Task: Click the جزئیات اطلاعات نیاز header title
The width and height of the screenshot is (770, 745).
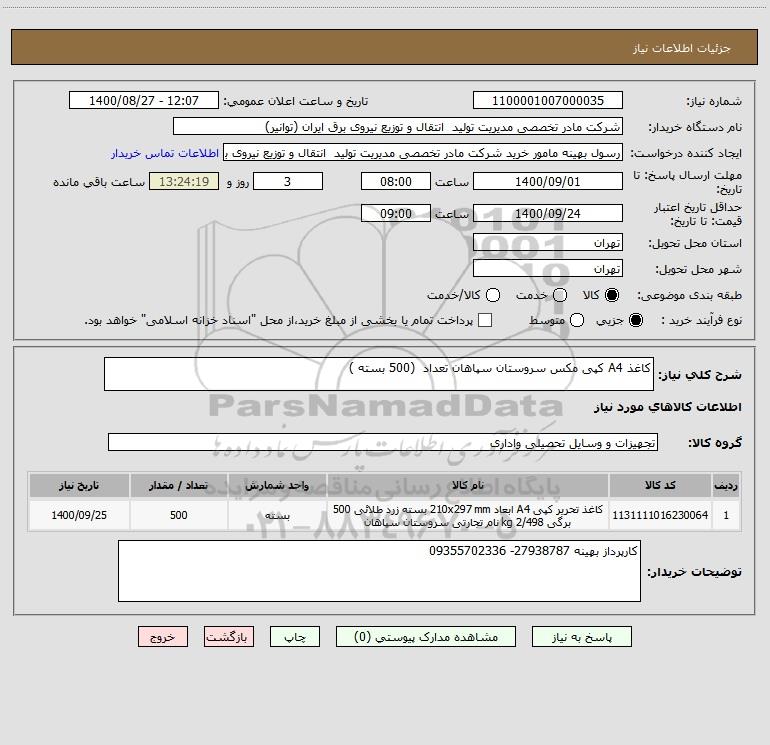Action: (682, 48)
